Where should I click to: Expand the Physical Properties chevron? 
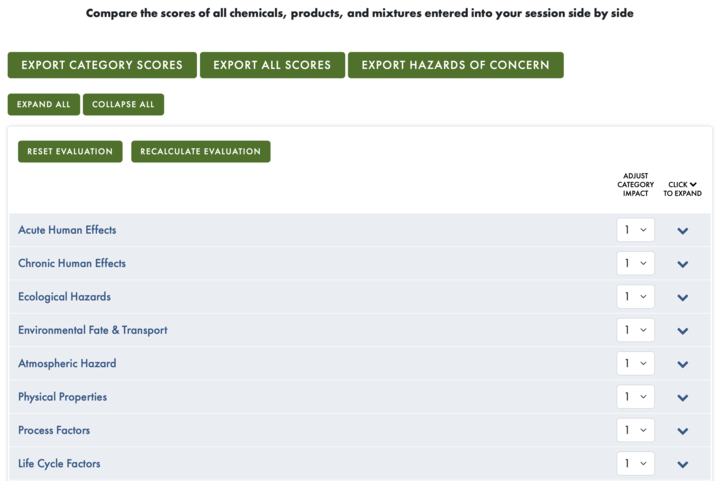(682, 398)
